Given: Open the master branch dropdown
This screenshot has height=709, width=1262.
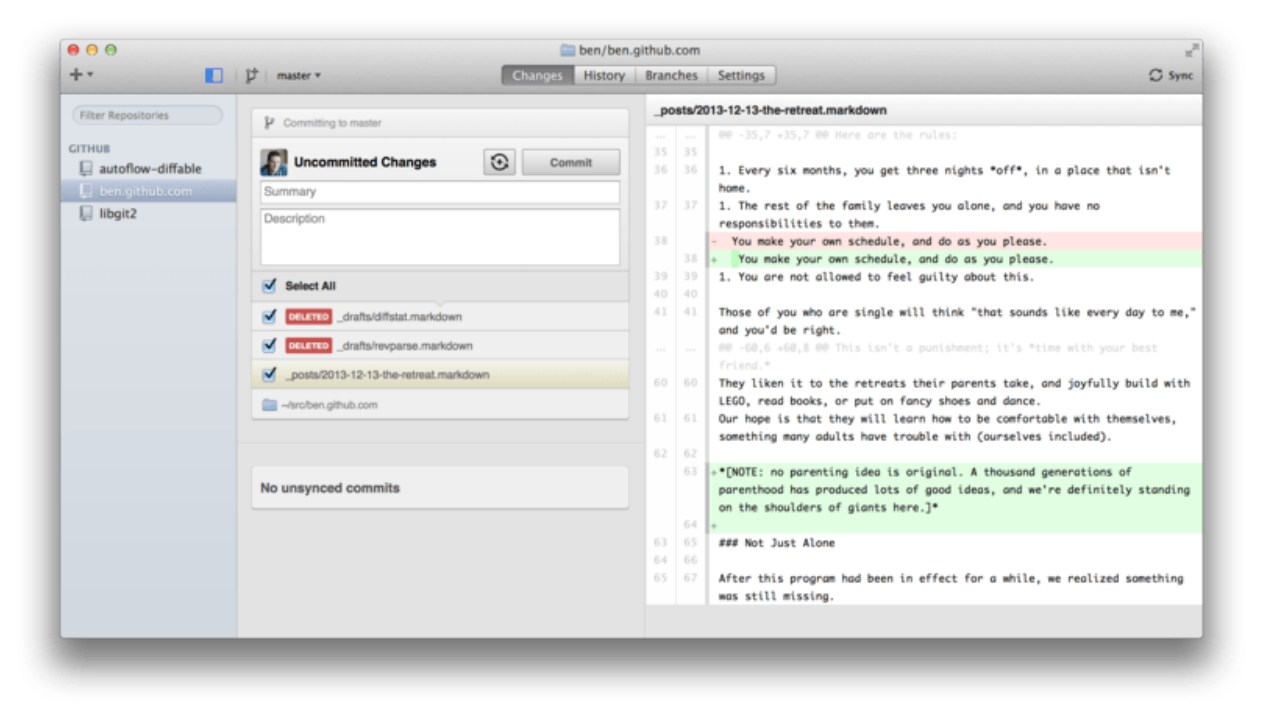Looking at the screenshot, I should click(x=299, y=75).
